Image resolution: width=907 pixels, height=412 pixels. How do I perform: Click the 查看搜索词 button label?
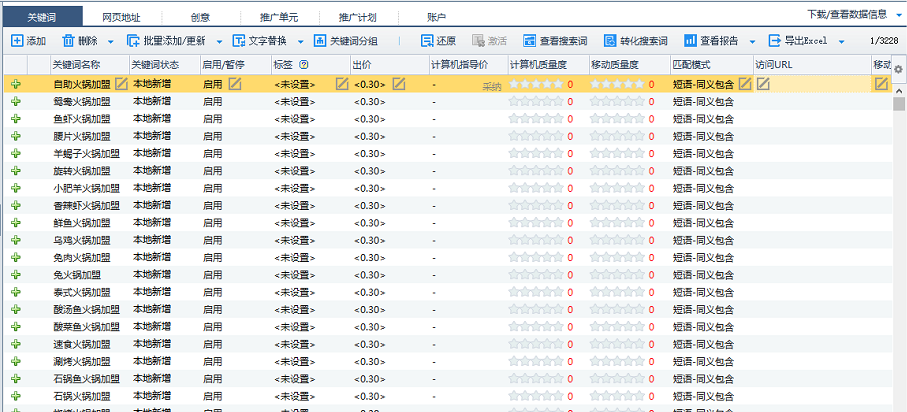(x=563, y=41)
